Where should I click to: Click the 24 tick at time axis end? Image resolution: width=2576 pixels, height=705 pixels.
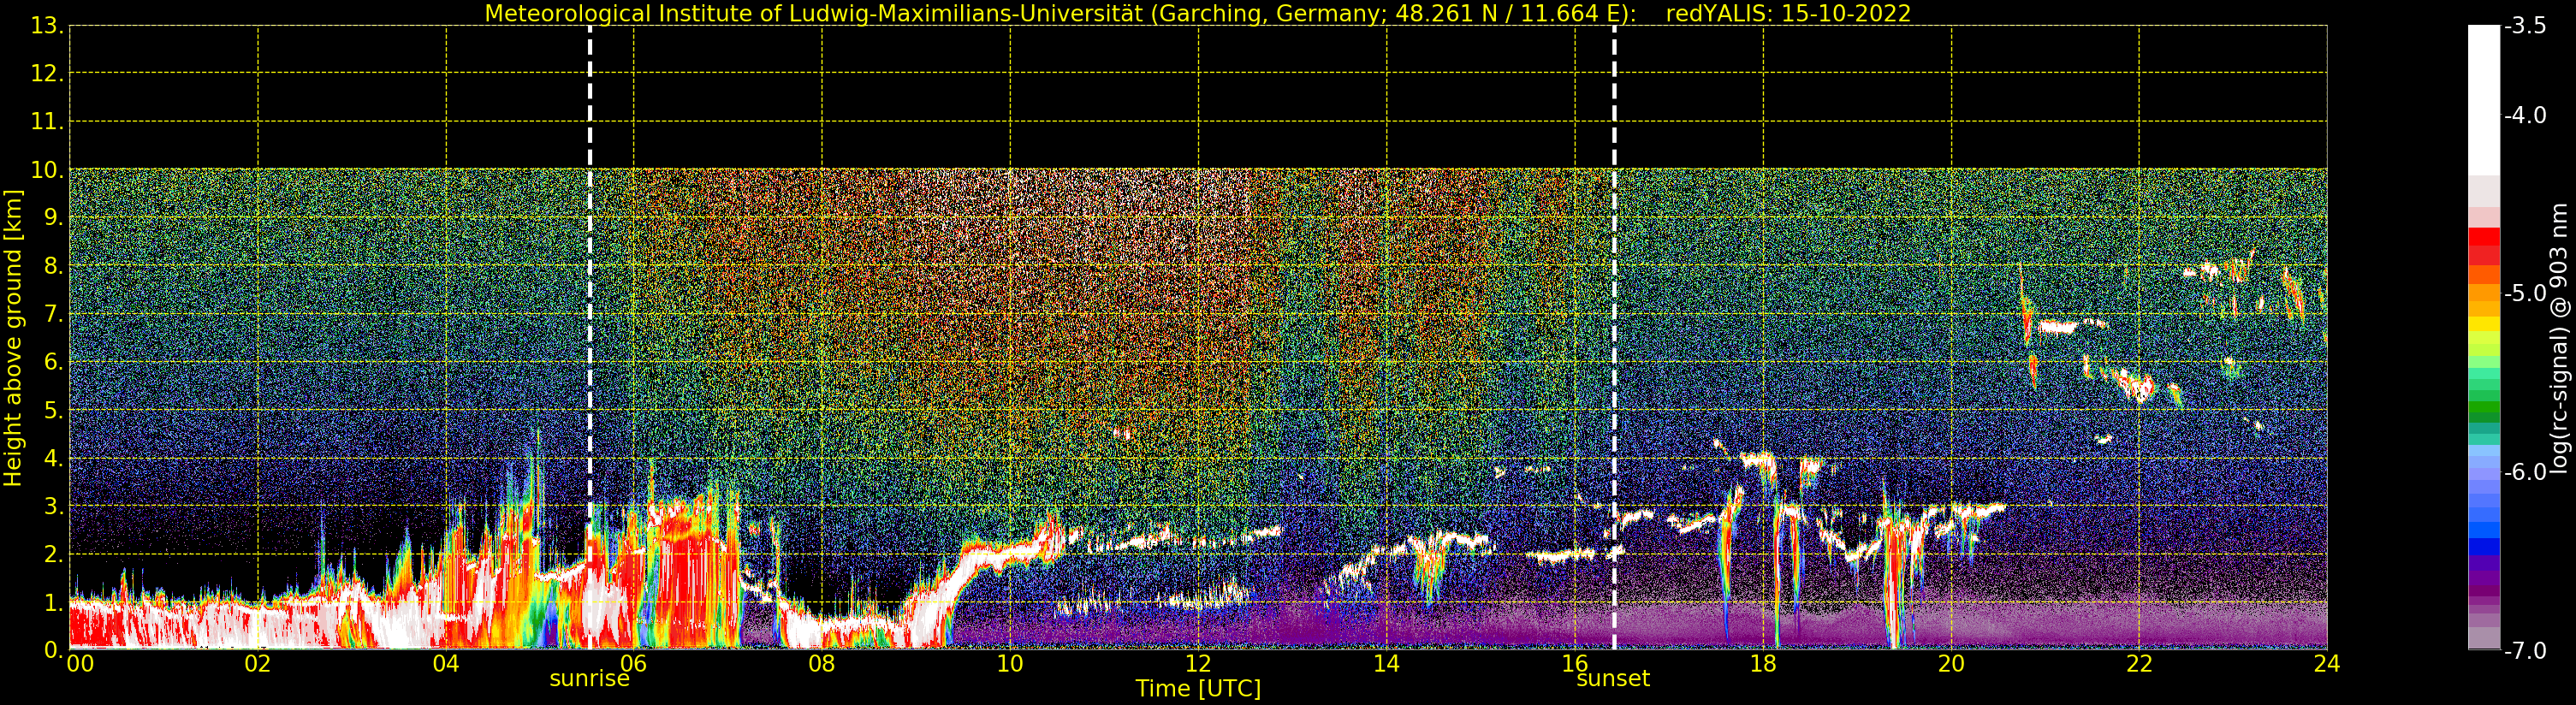click(x=2327, y=663)
